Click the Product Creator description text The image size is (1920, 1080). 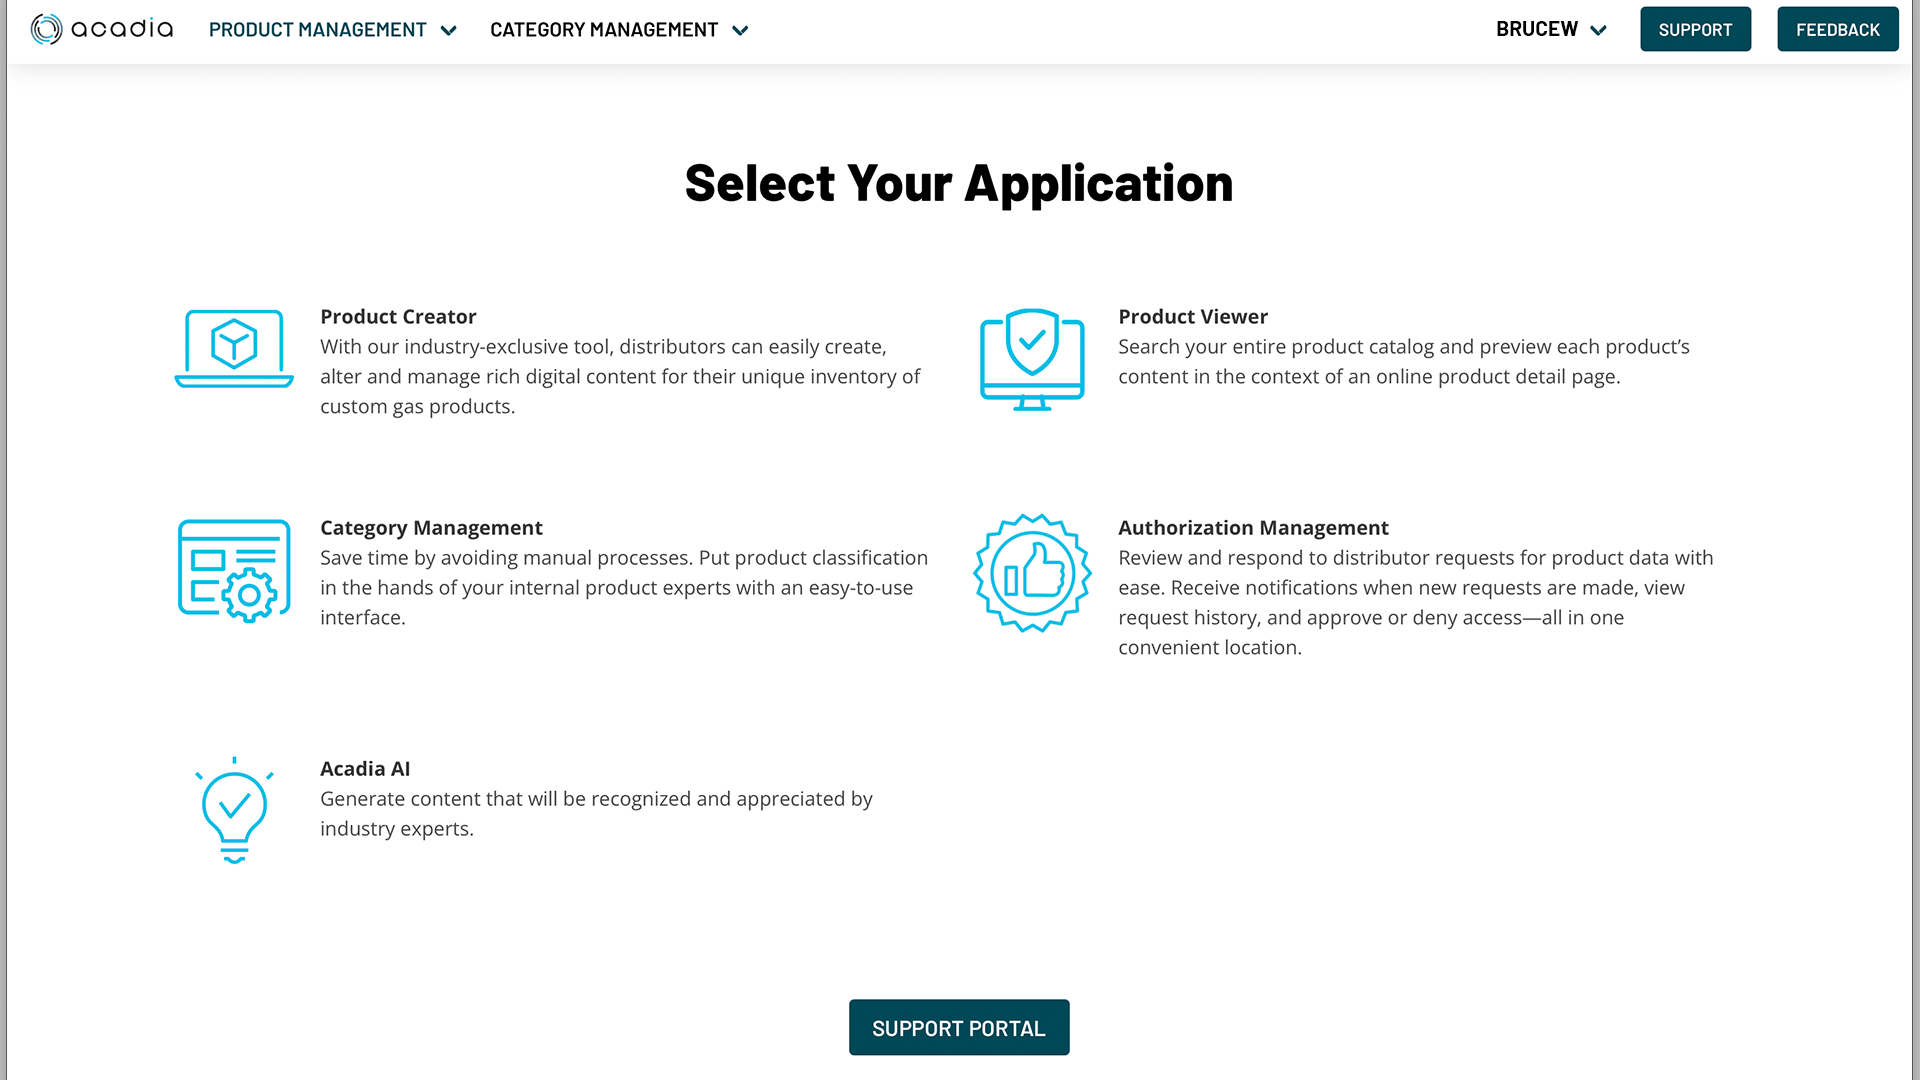pyautogui.click(x=620, y=377)
